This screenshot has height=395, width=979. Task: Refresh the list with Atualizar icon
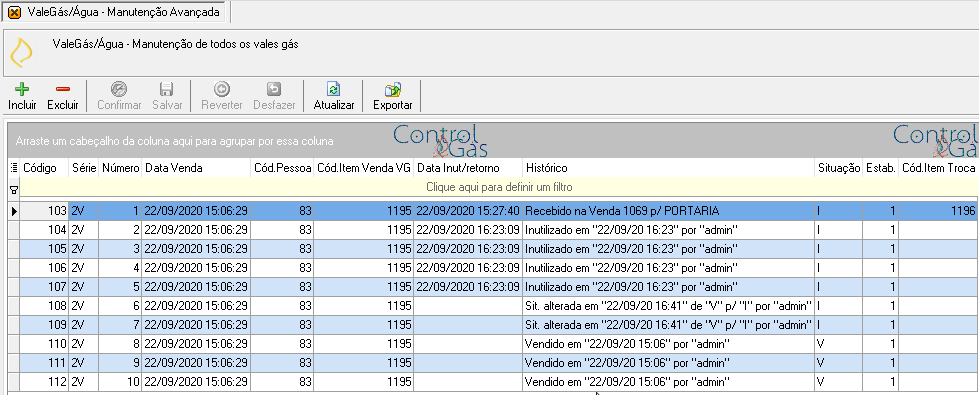coord(334,89)
